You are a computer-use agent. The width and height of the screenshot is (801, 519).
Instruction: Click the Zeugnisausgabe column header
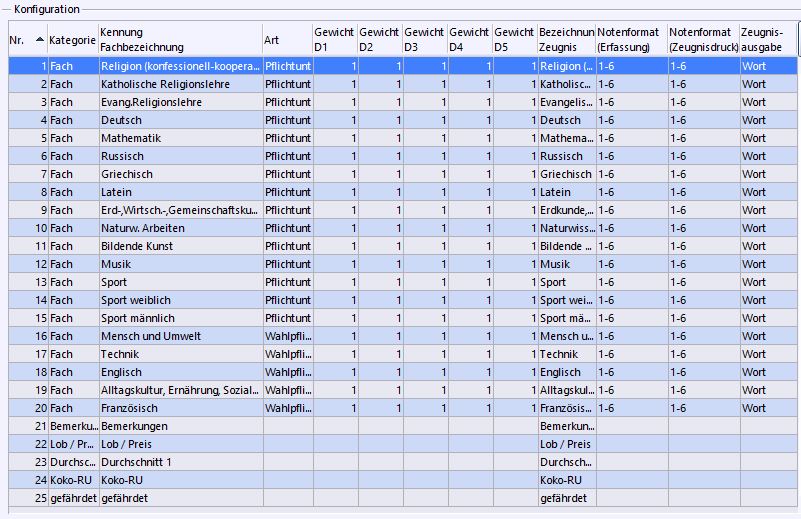click(x=767, y=40)
